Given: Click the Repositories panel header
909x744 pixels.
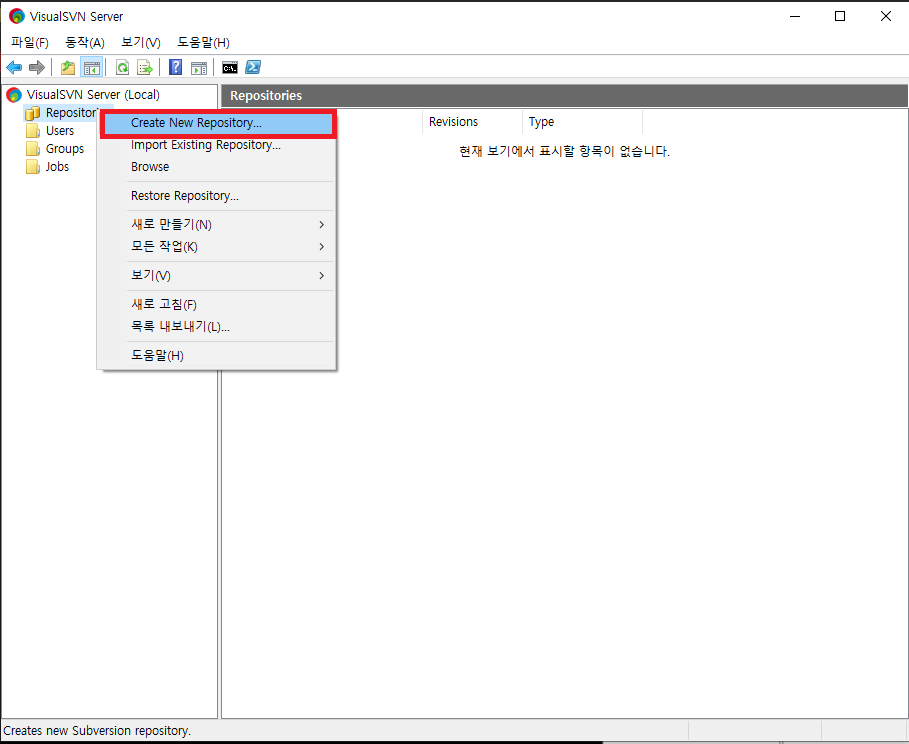Looking at the screenshot, I should [564, 96].
